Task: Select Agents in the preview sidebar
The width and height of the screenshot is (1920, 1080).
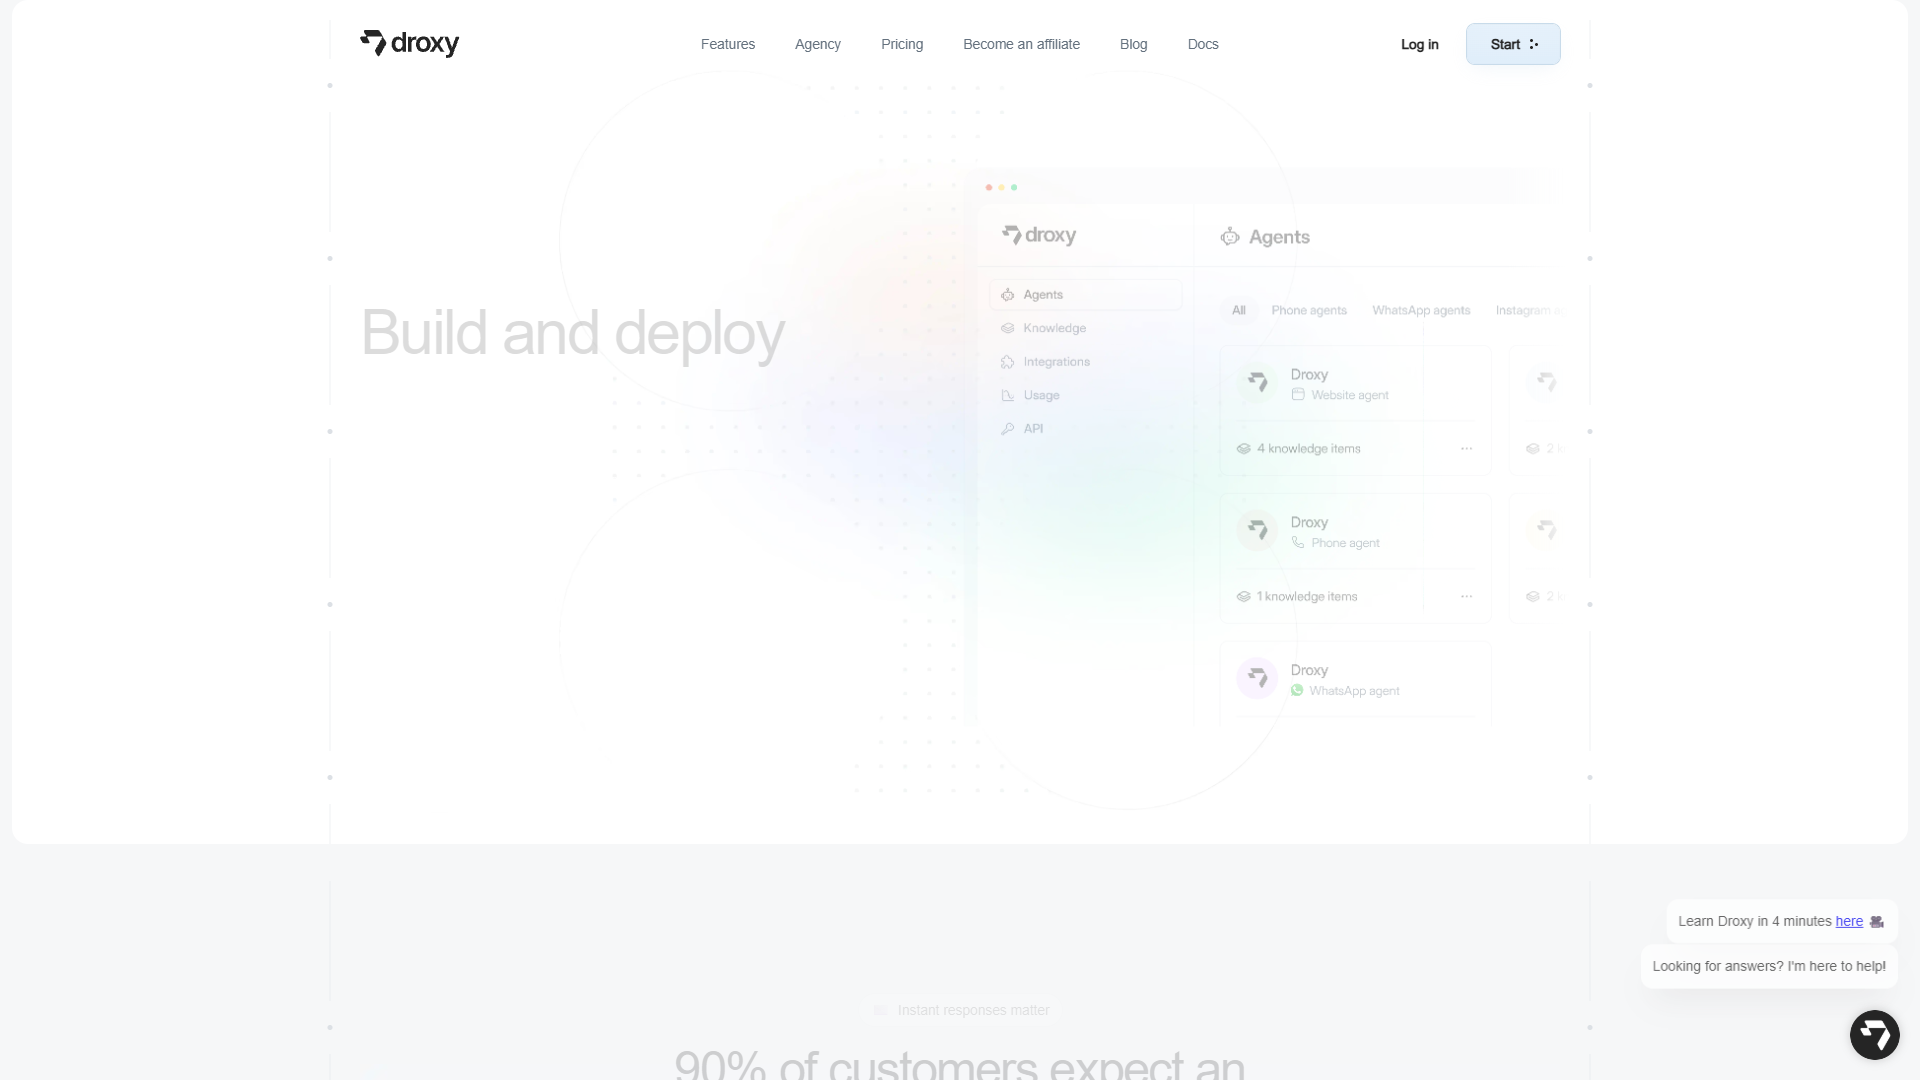Action: (1086, 294)
